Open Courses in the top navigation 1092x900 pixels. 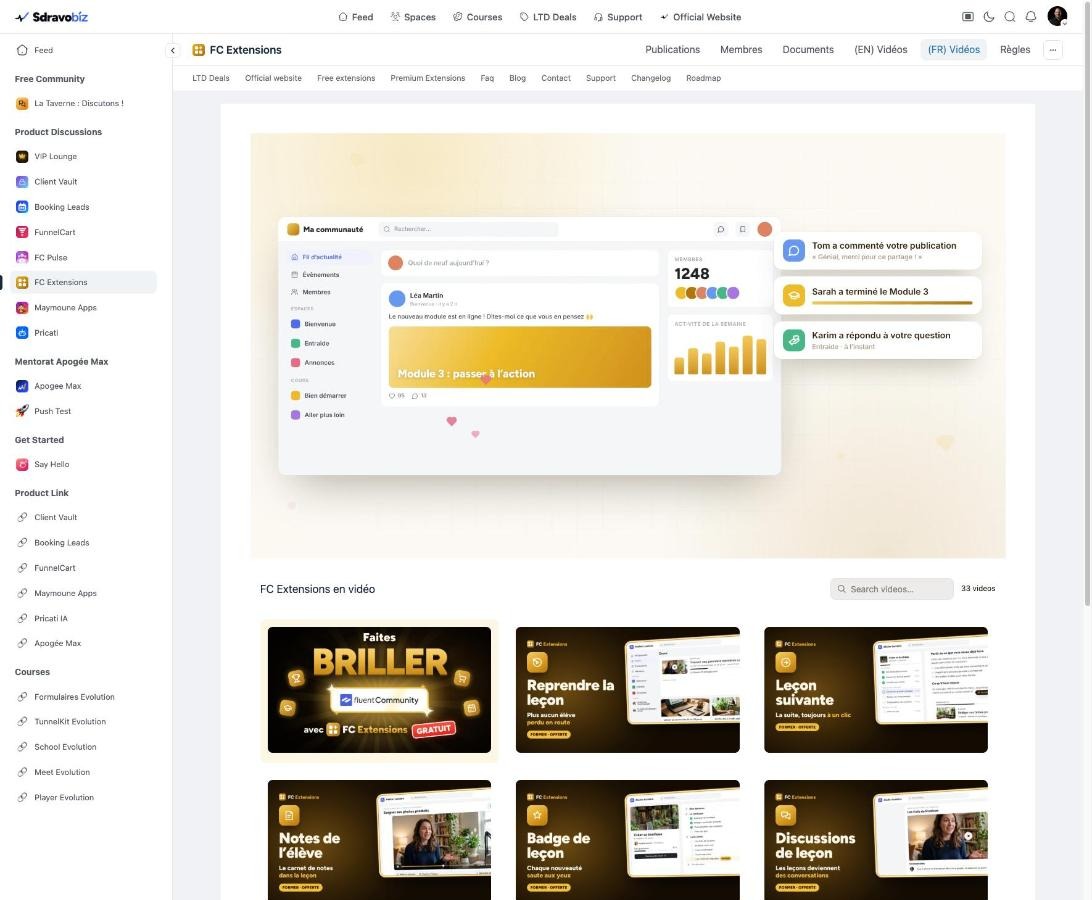click(478, 17)
